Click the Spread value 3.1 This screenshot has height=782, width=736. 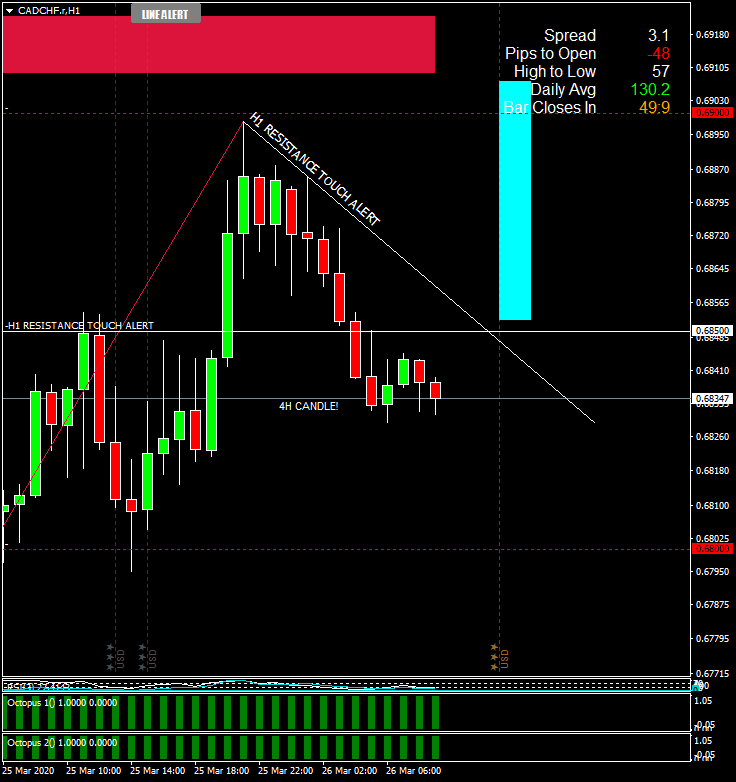click(x=658, y=35)
